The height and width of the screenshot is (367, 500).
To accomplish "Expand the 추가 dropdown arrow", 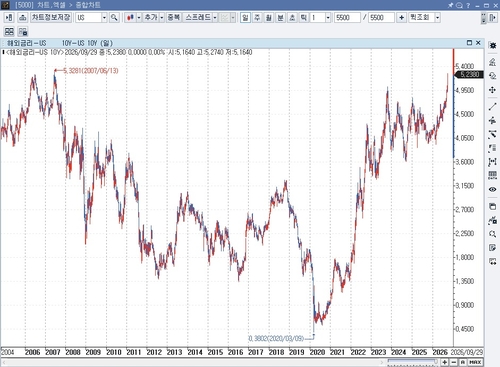I will pos(162,17).
